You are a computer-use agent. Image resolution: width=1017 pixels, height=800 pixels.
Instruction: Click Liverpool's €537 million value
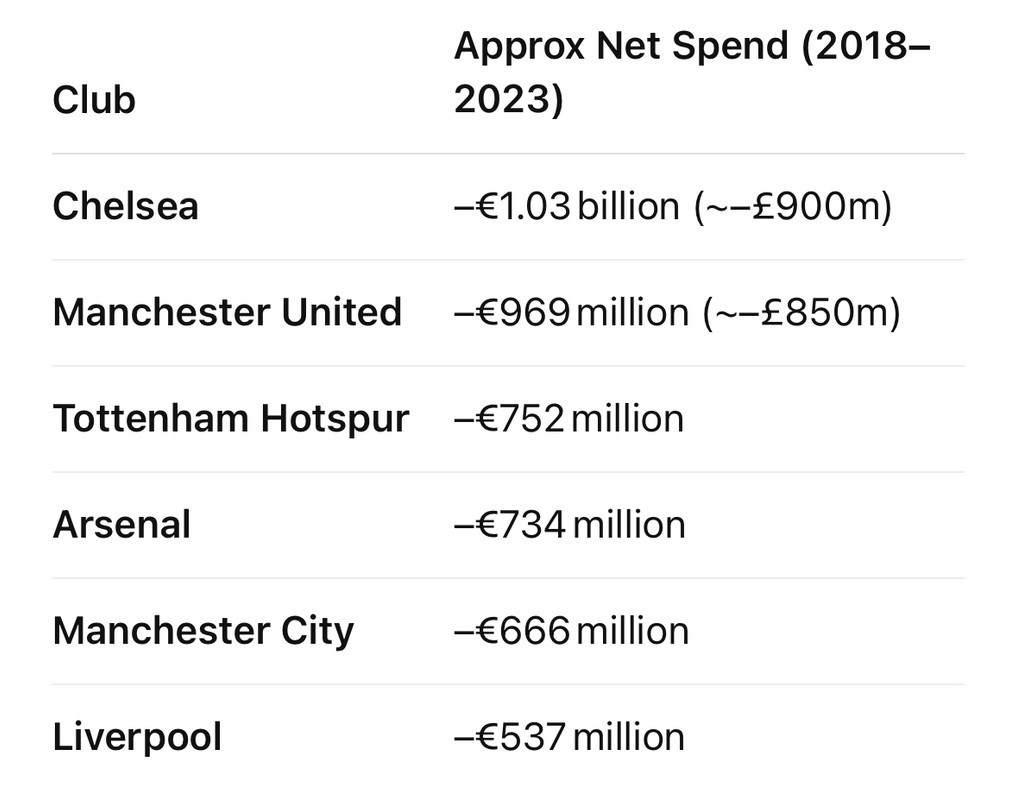coord(569,737)
